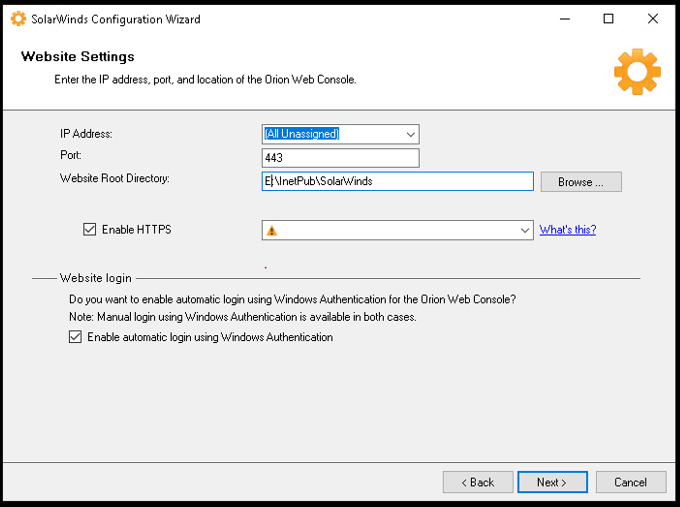
Task: Click the Enable HTTPS label text
Action: [x=137, y=229]
